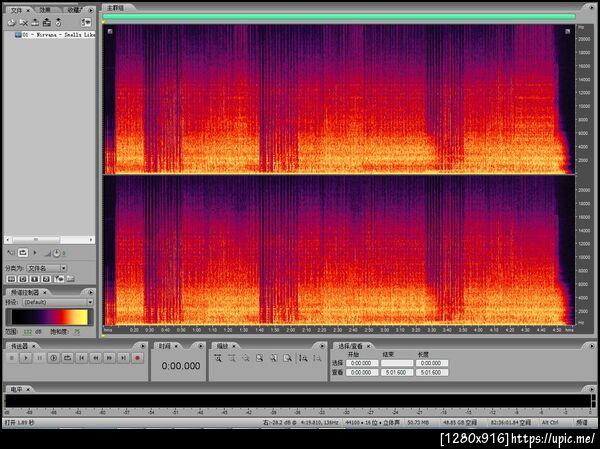Expand the spectral controls panel options arrow

(x=92, y=291)
